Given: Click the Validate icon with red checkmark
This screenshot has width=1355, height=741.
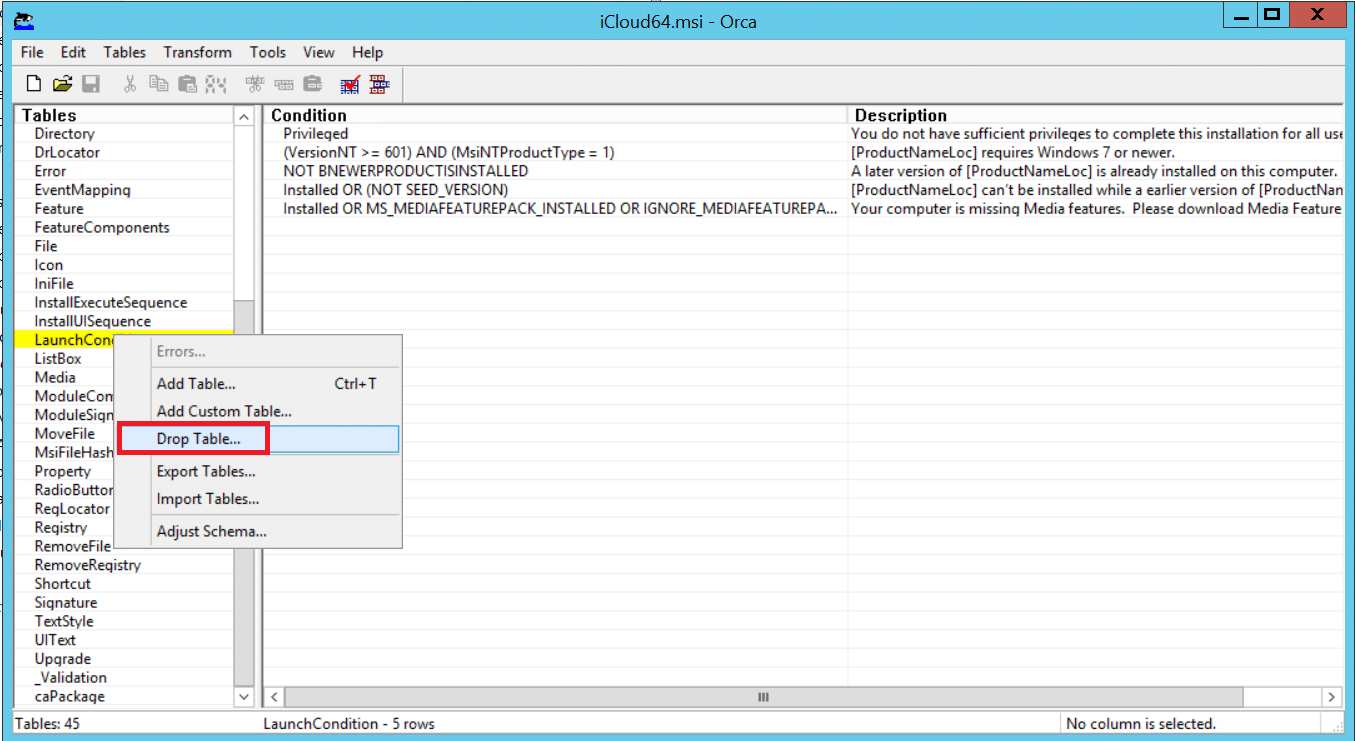Looking at the screenshot, I should 350,84.
